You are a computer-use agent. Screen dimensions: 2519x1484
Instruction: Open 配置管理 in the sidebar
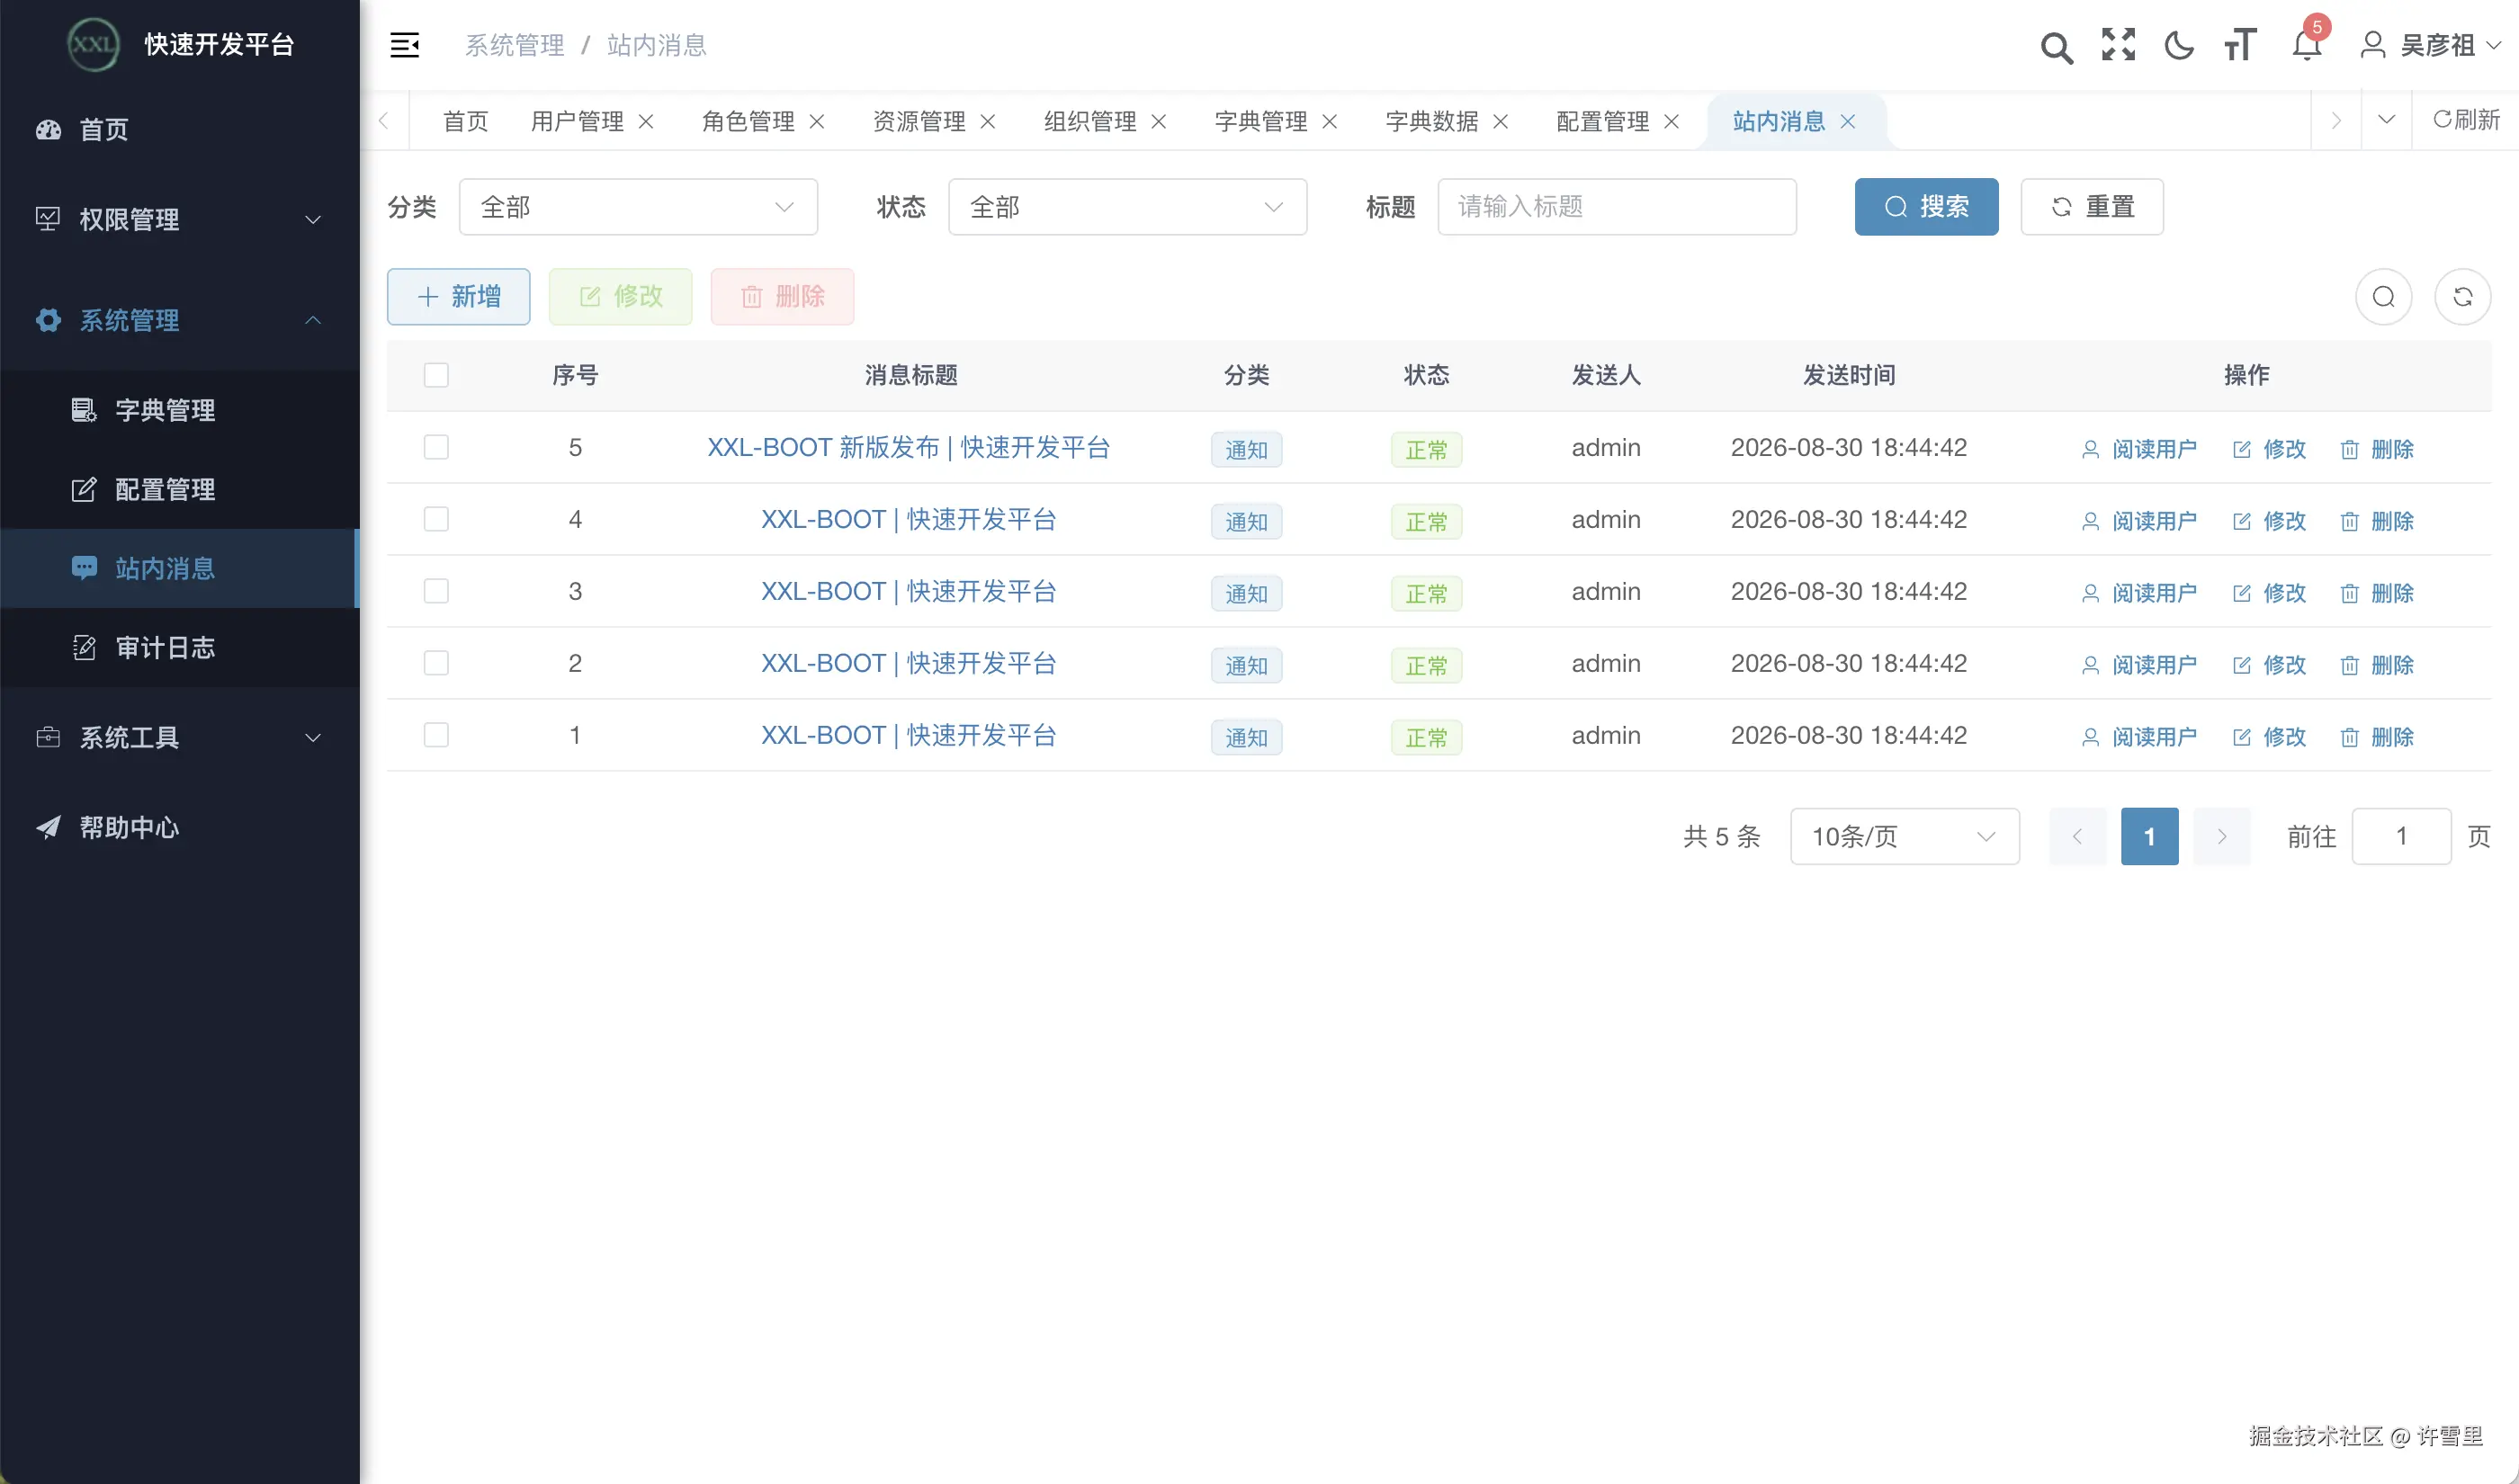(180, 489)
